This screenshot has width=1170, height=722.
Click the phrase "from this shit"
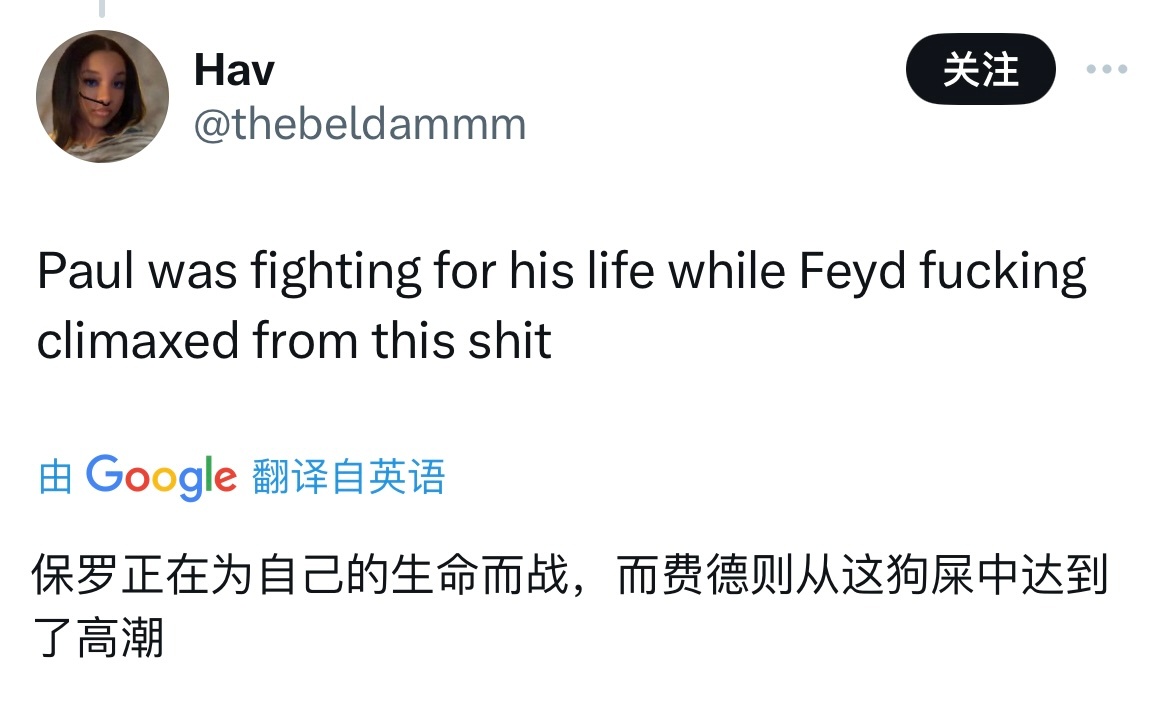tap(402, 341)
